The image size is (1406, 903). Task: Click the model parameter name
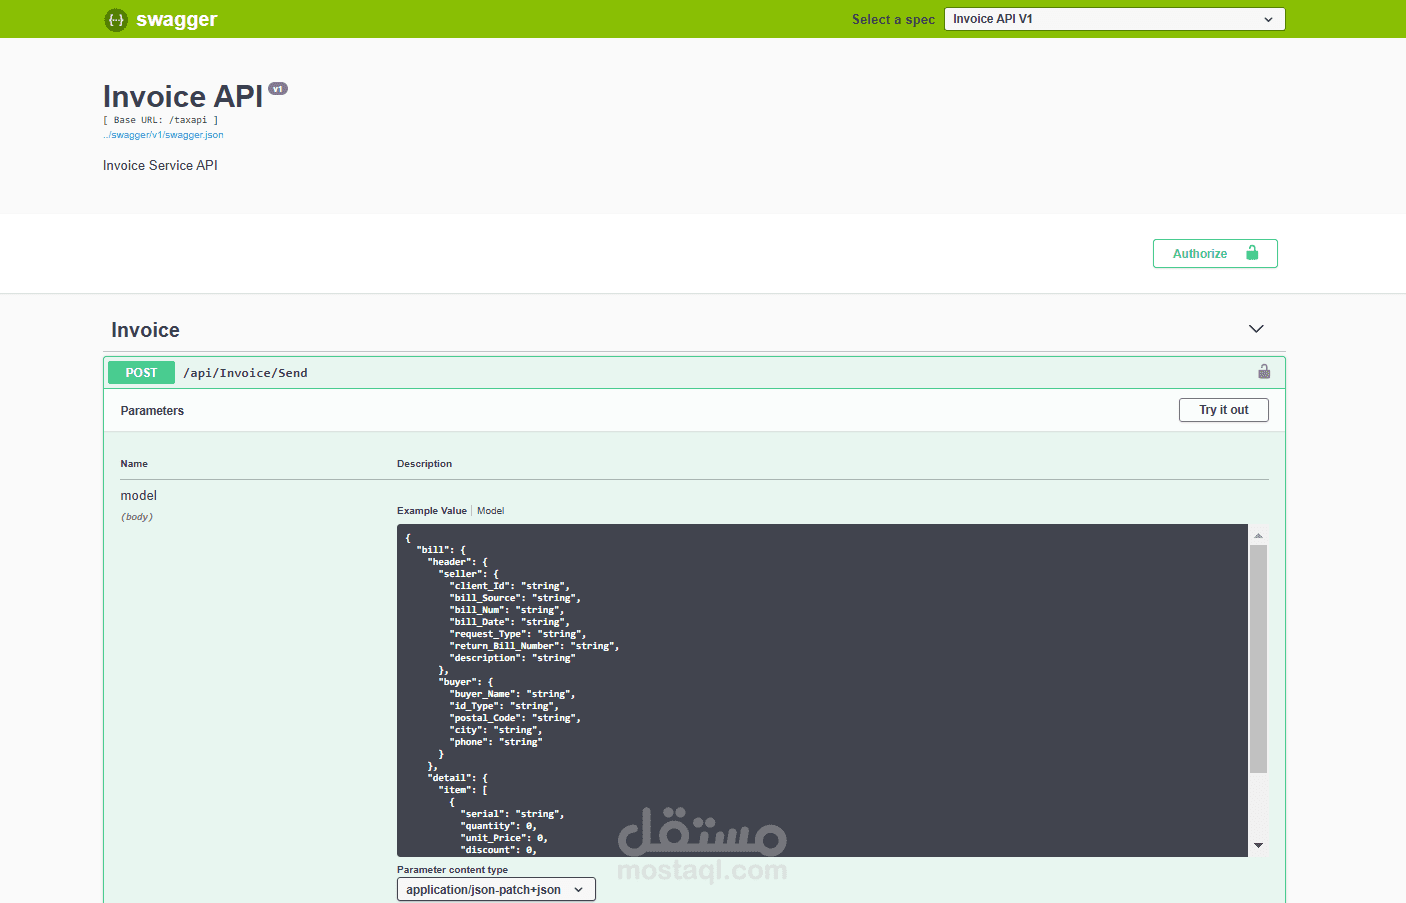pyautogui.click(x=139, y=496)
